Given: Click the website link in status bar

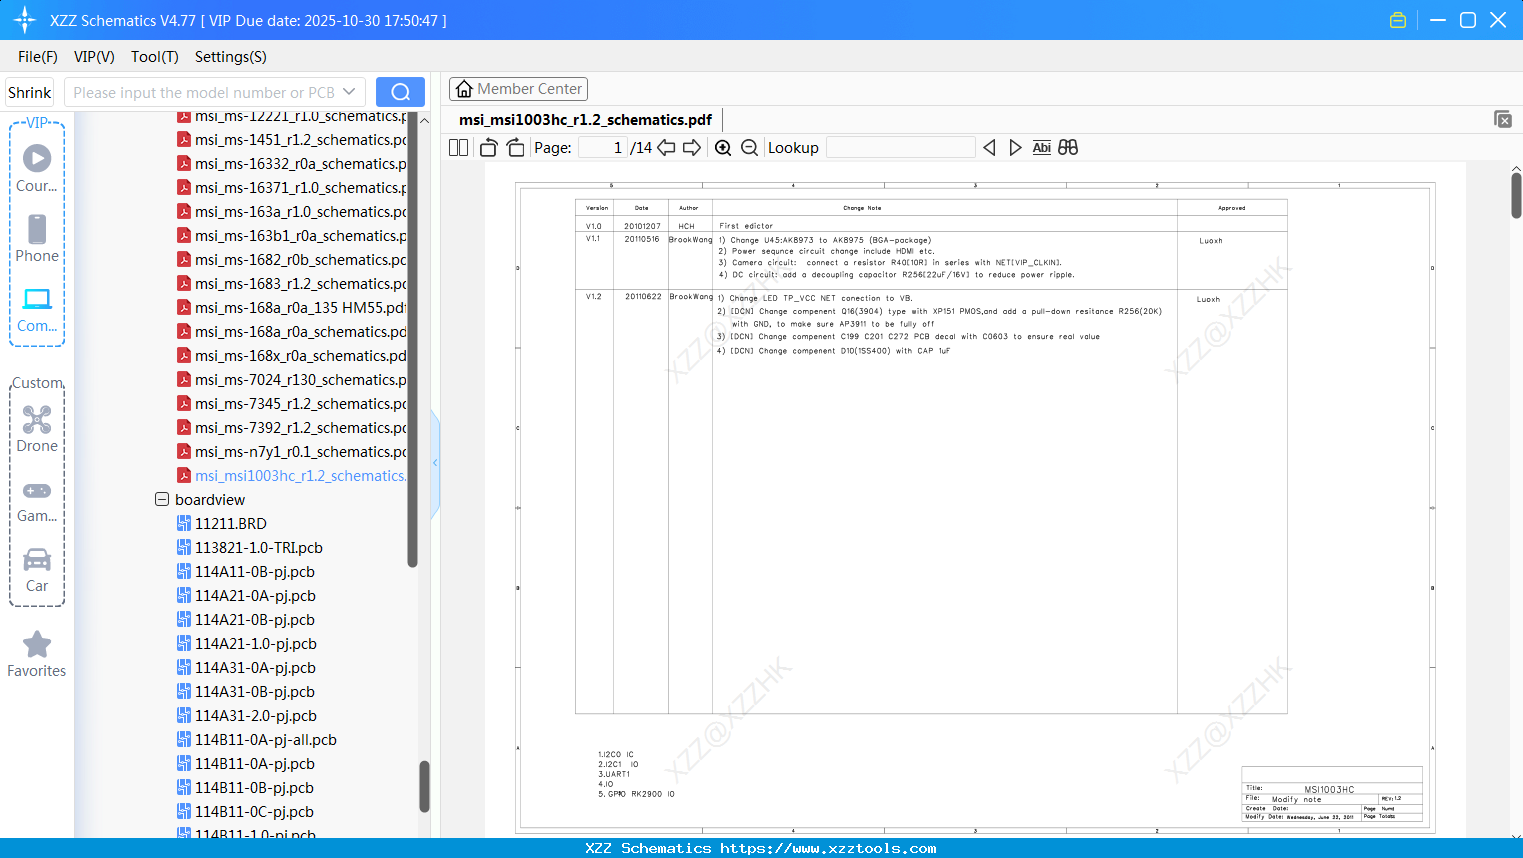Looking at the screenshot, I should click(828, 848).
